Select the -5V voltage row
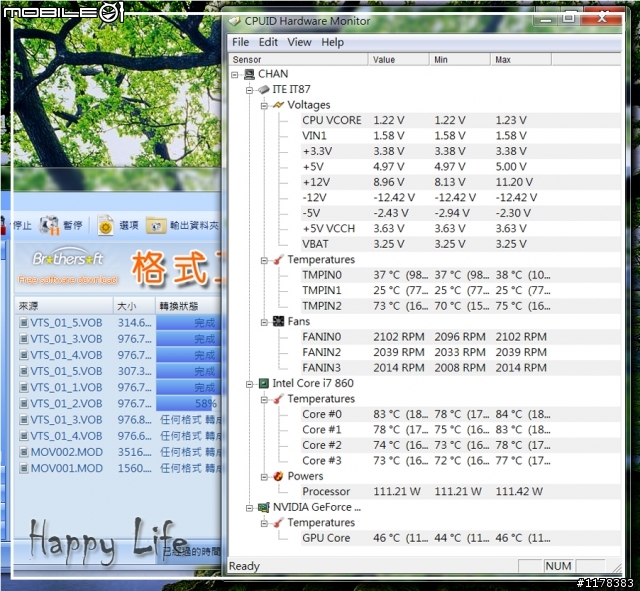640x591 pixels. coord(460,213)
